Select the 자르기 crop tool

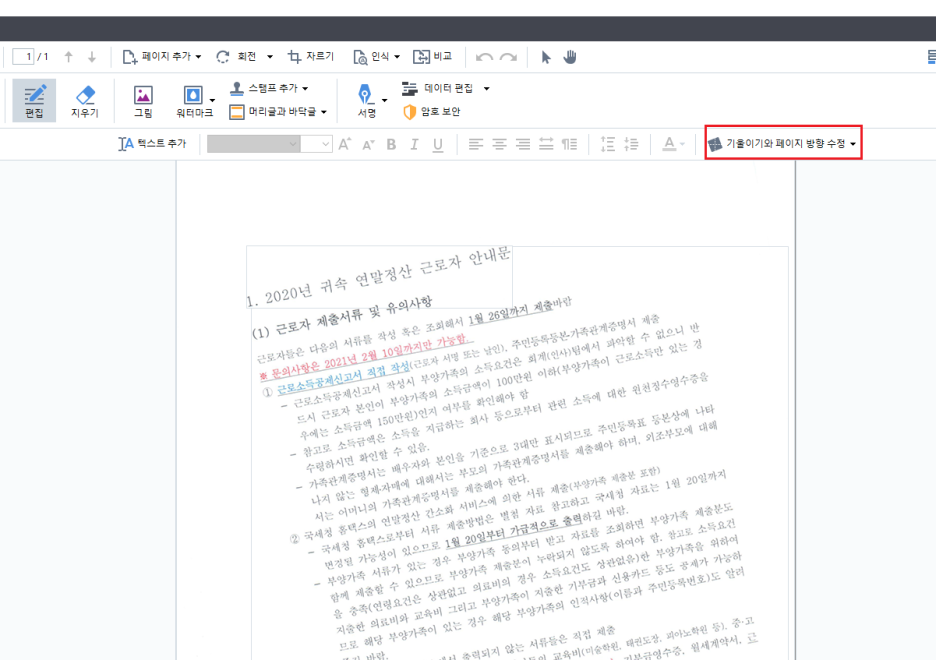310,57
